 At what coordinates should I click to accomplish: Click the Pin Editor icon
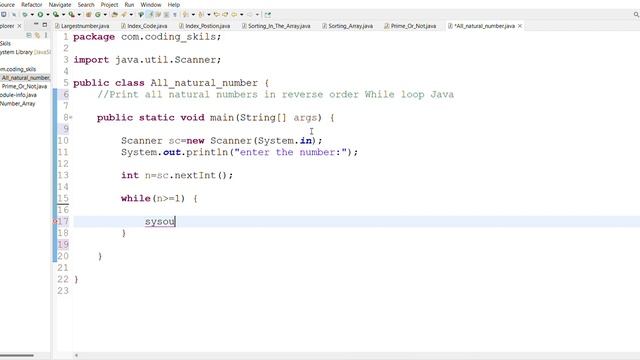click(267, 15)
